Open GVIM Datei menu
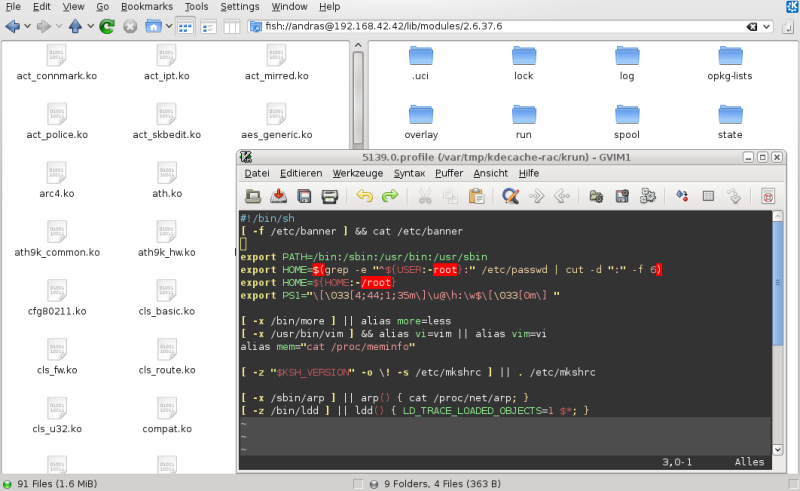 coord(257,173)
